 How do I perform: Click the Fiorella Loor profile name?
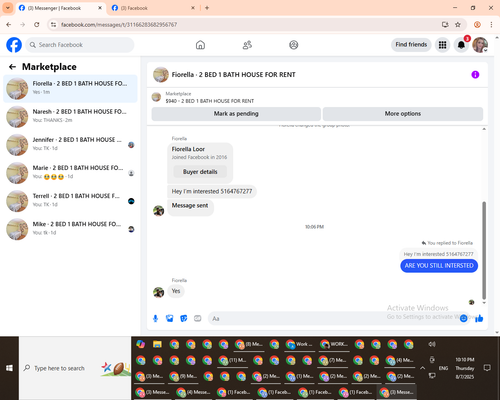pyautogui.click(x=188, y=149)
